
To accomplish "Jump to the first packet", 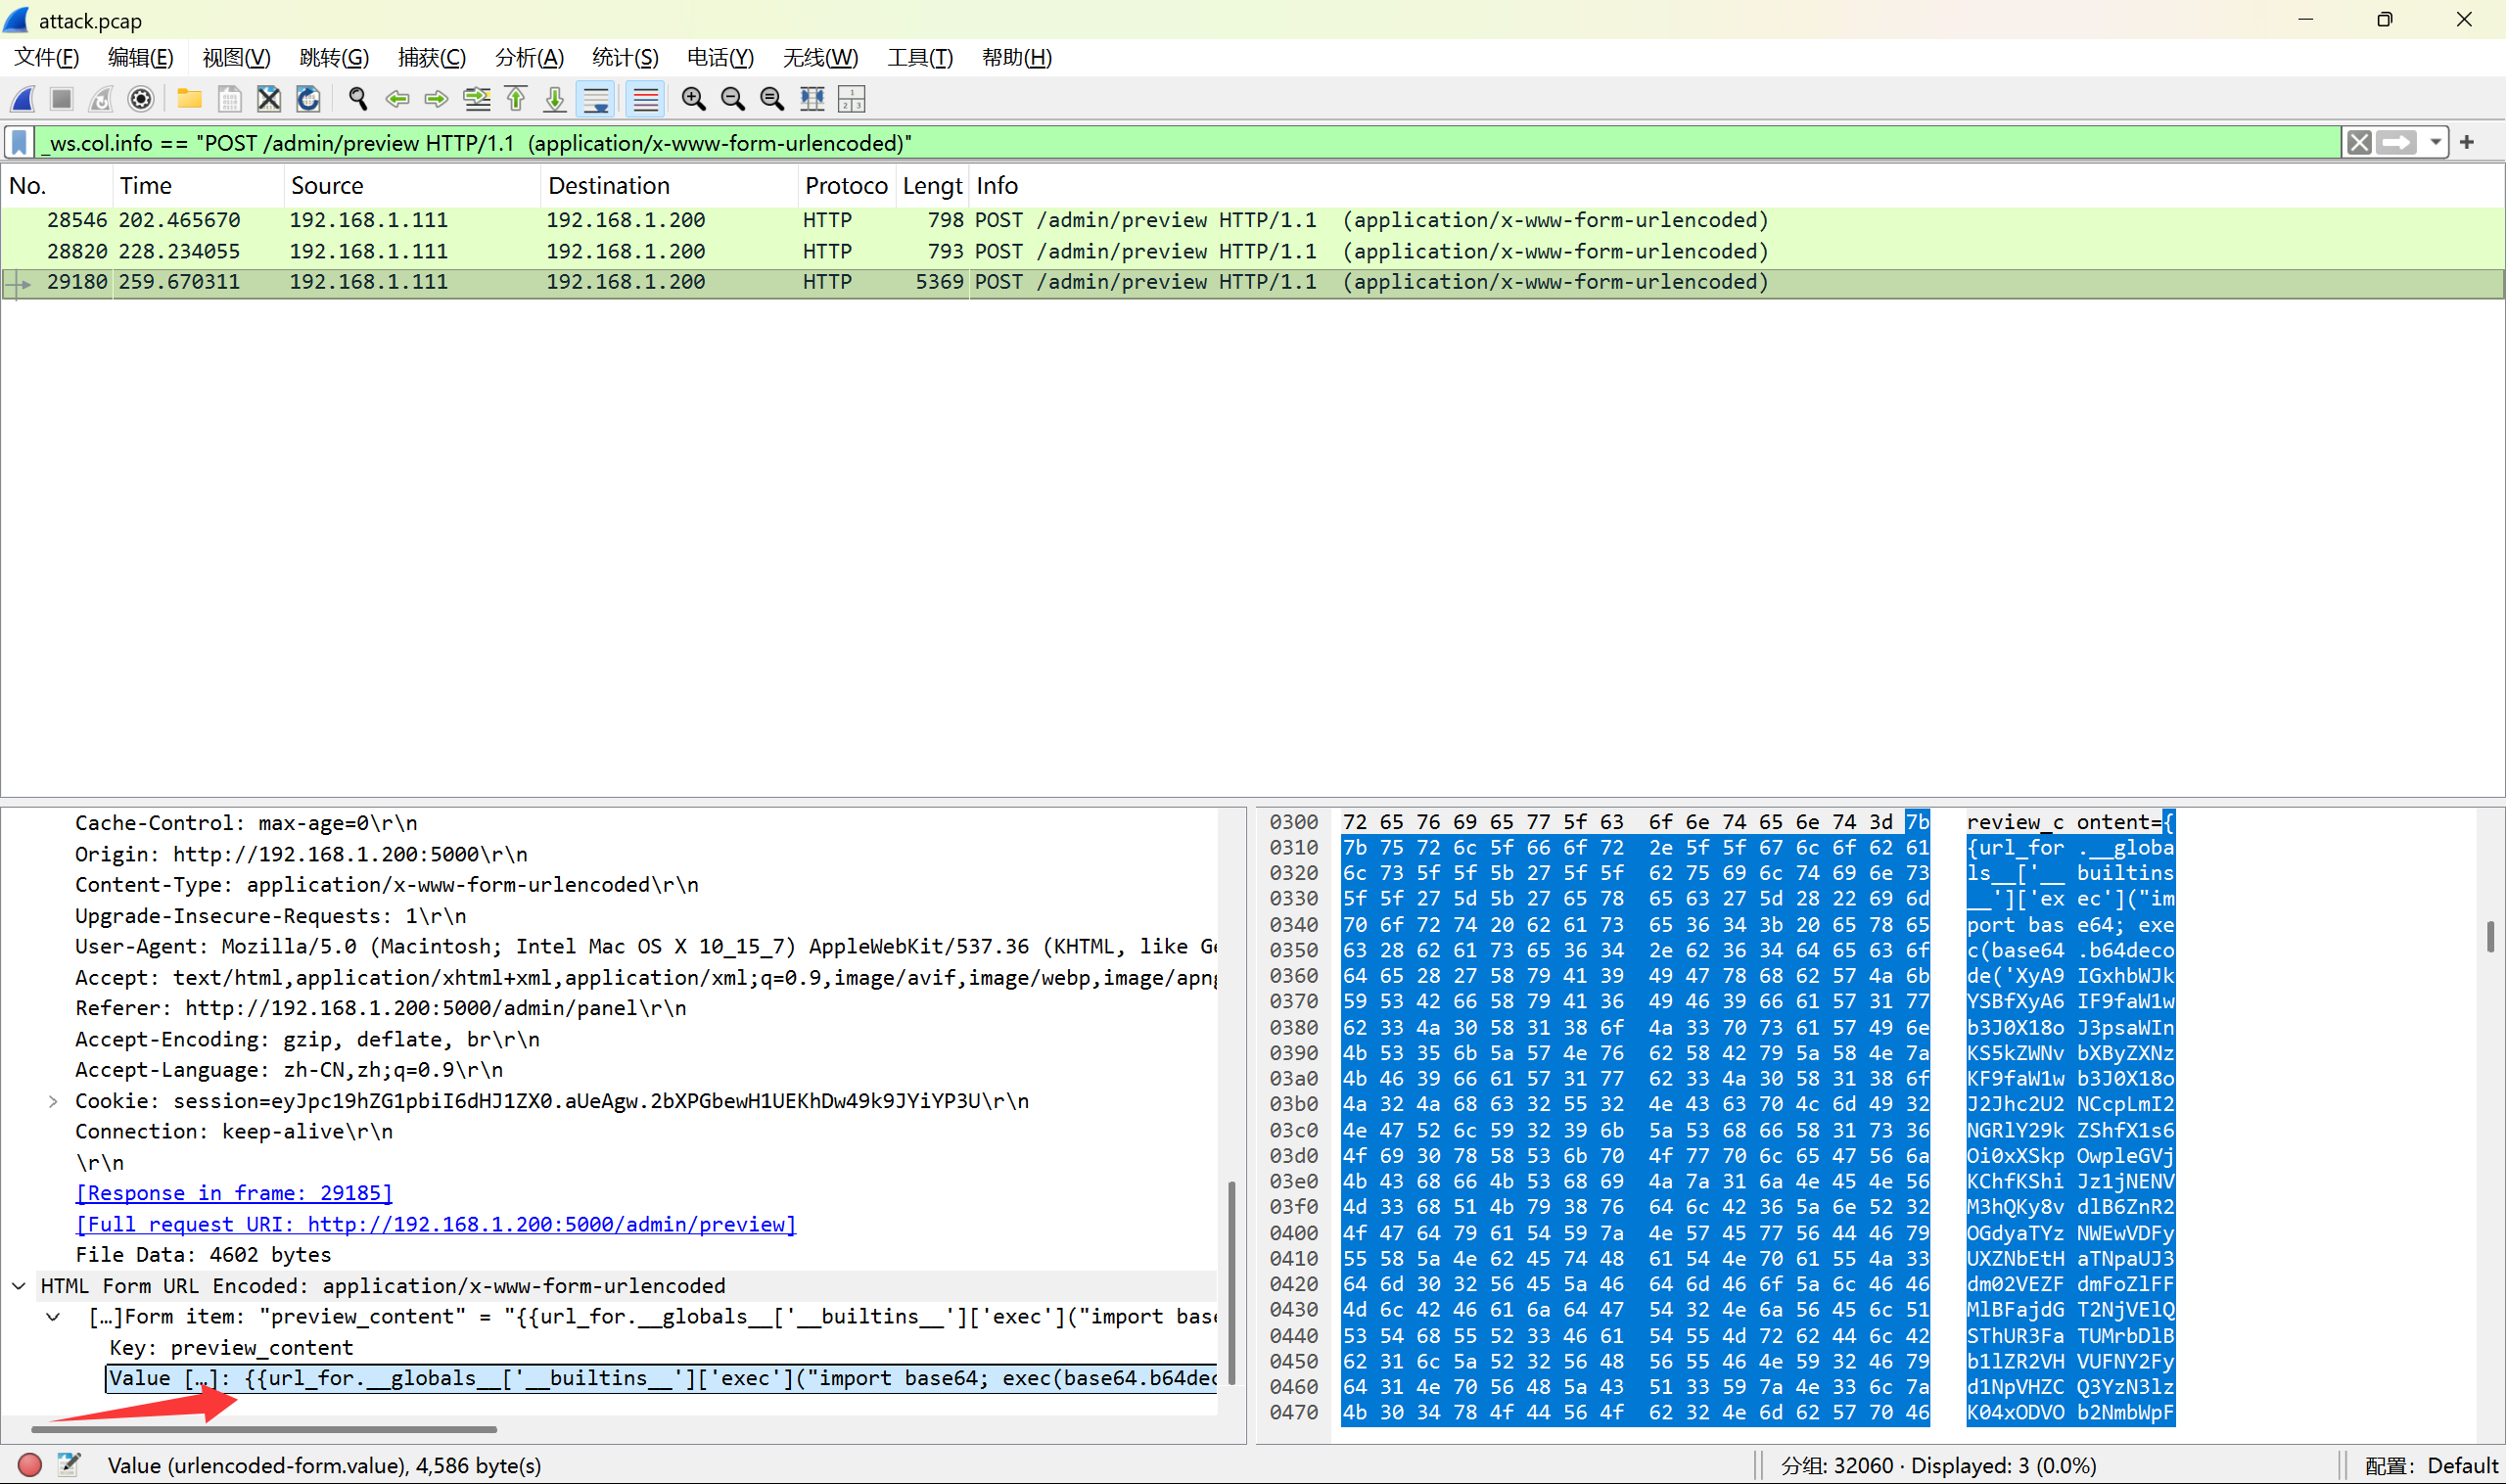I will 516,99.
